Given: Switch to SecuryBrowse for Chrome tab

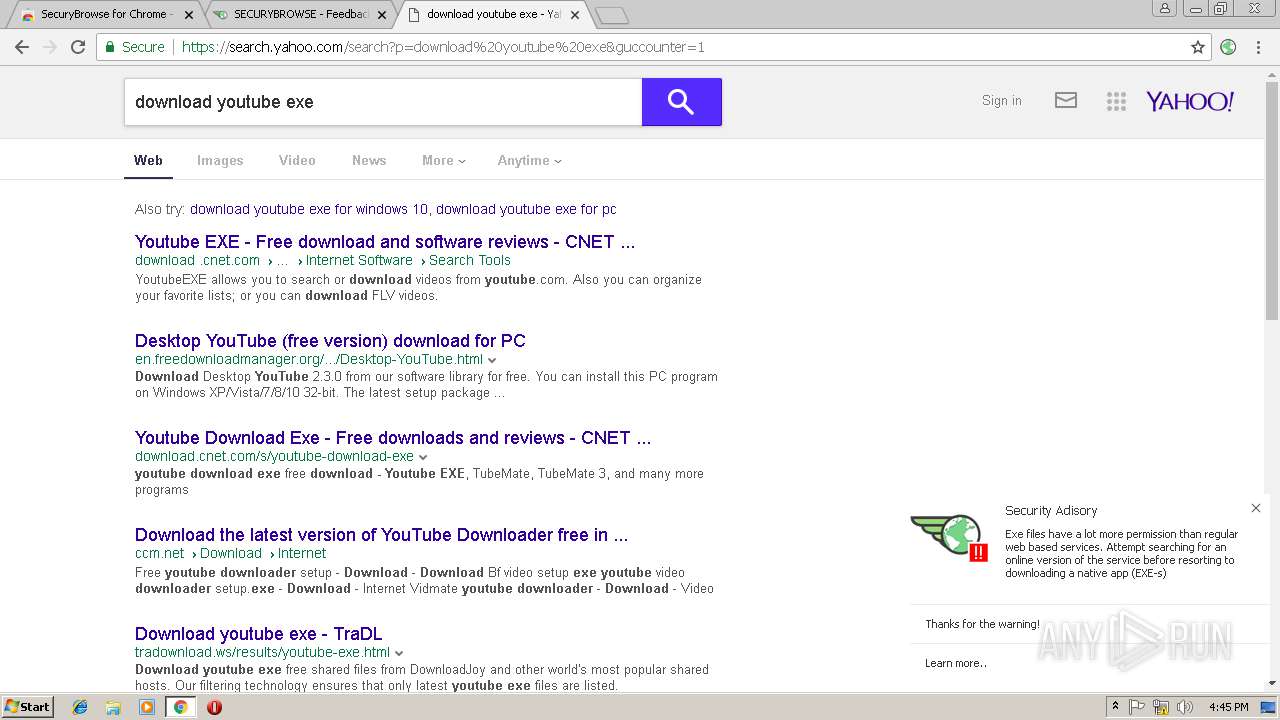Looking at the screenshot, I should (105, 15).
